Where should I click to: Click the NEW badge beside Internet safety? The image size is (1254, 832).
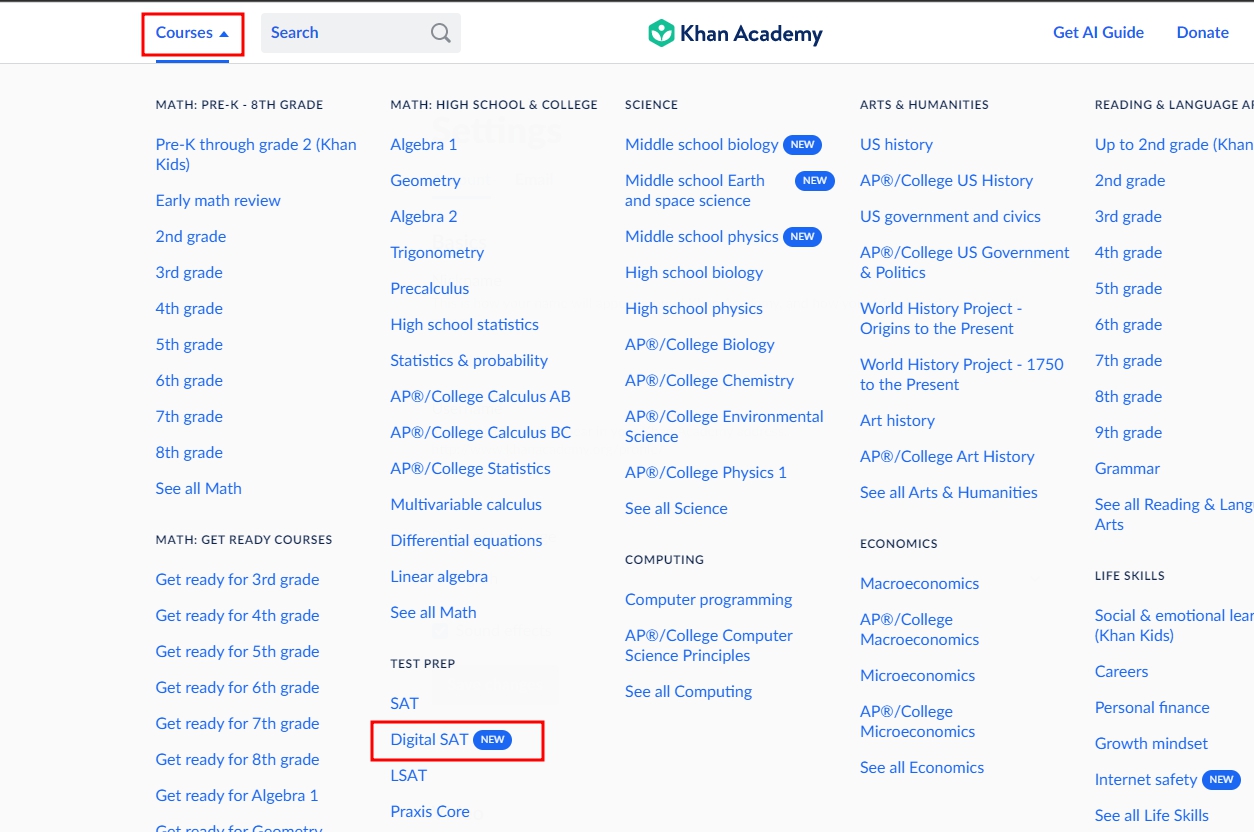1219,779
